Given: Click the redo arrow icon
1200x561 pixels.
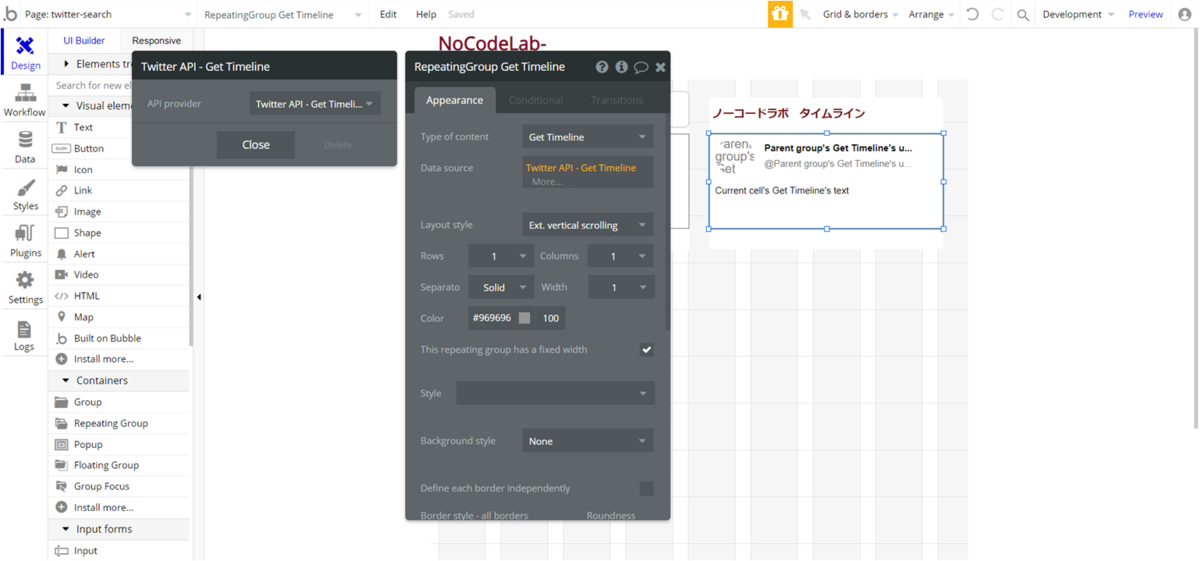Looking at the screenshot, I should (x=997, y=14).
